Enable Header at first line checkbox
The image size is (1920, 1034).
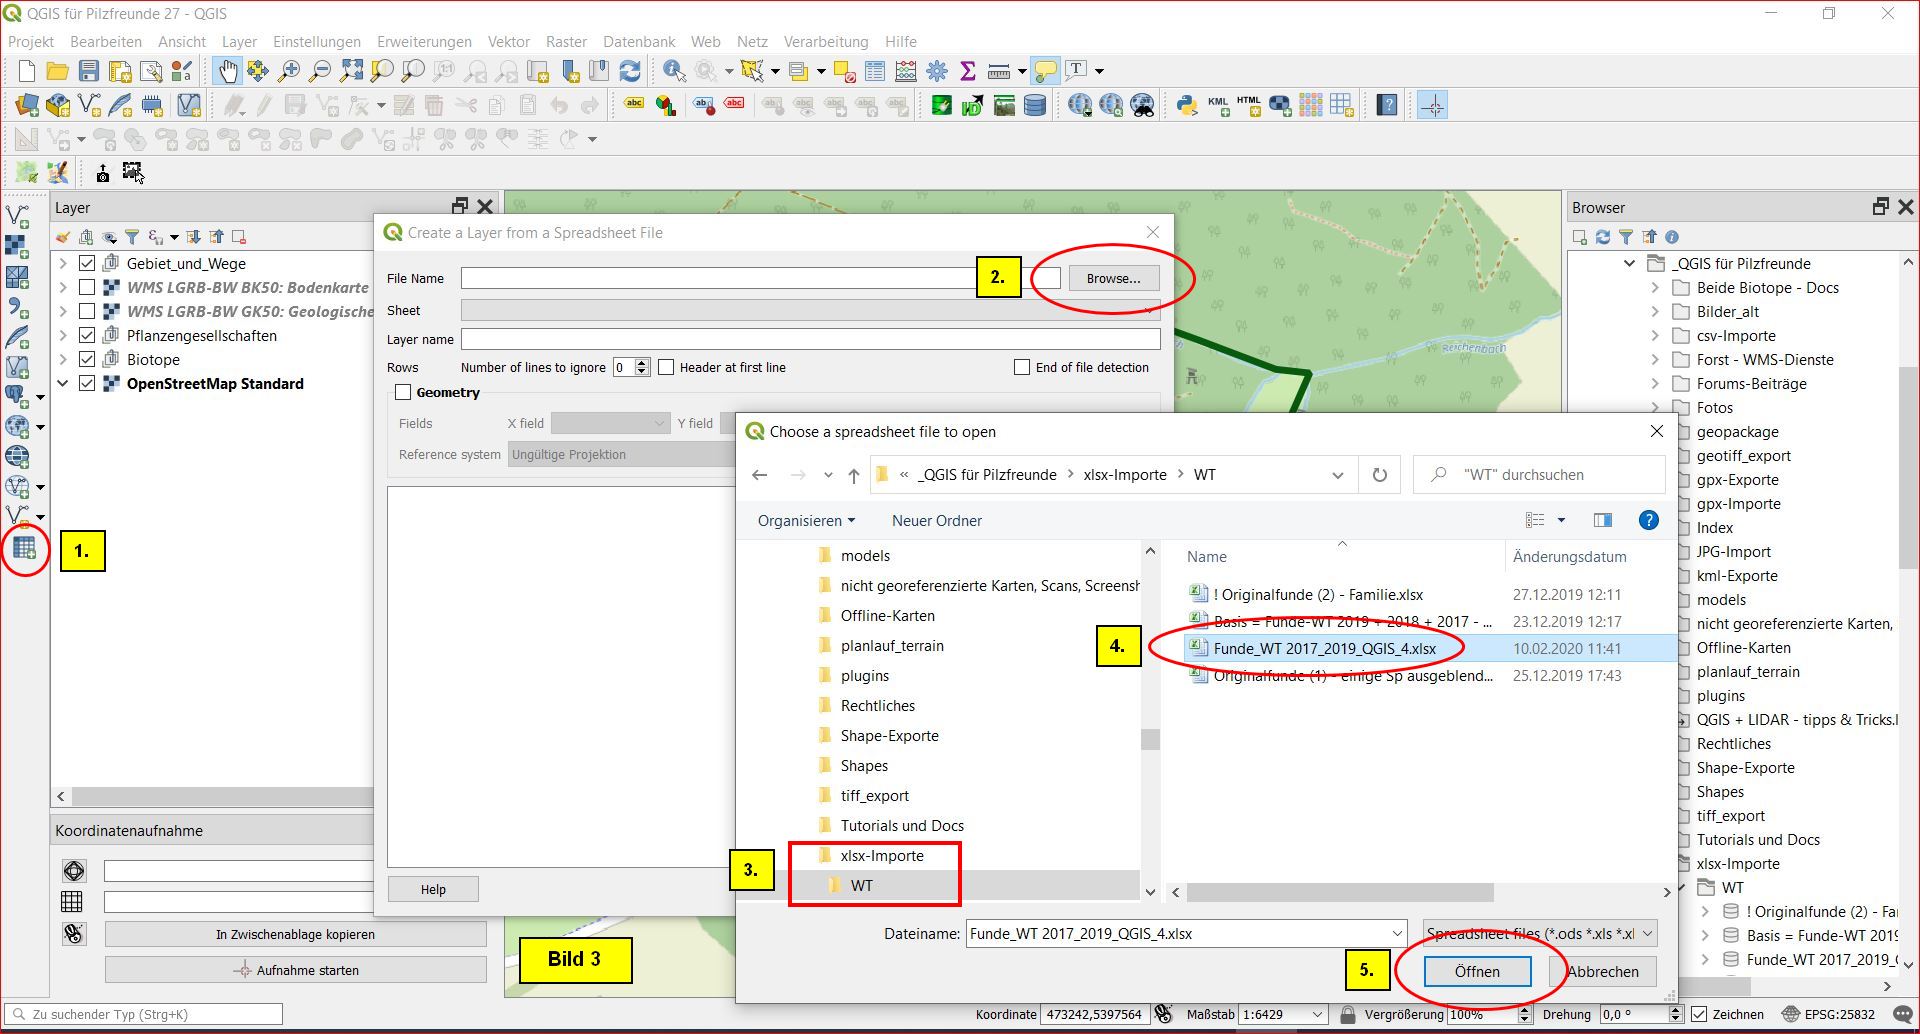pos(667,368)
